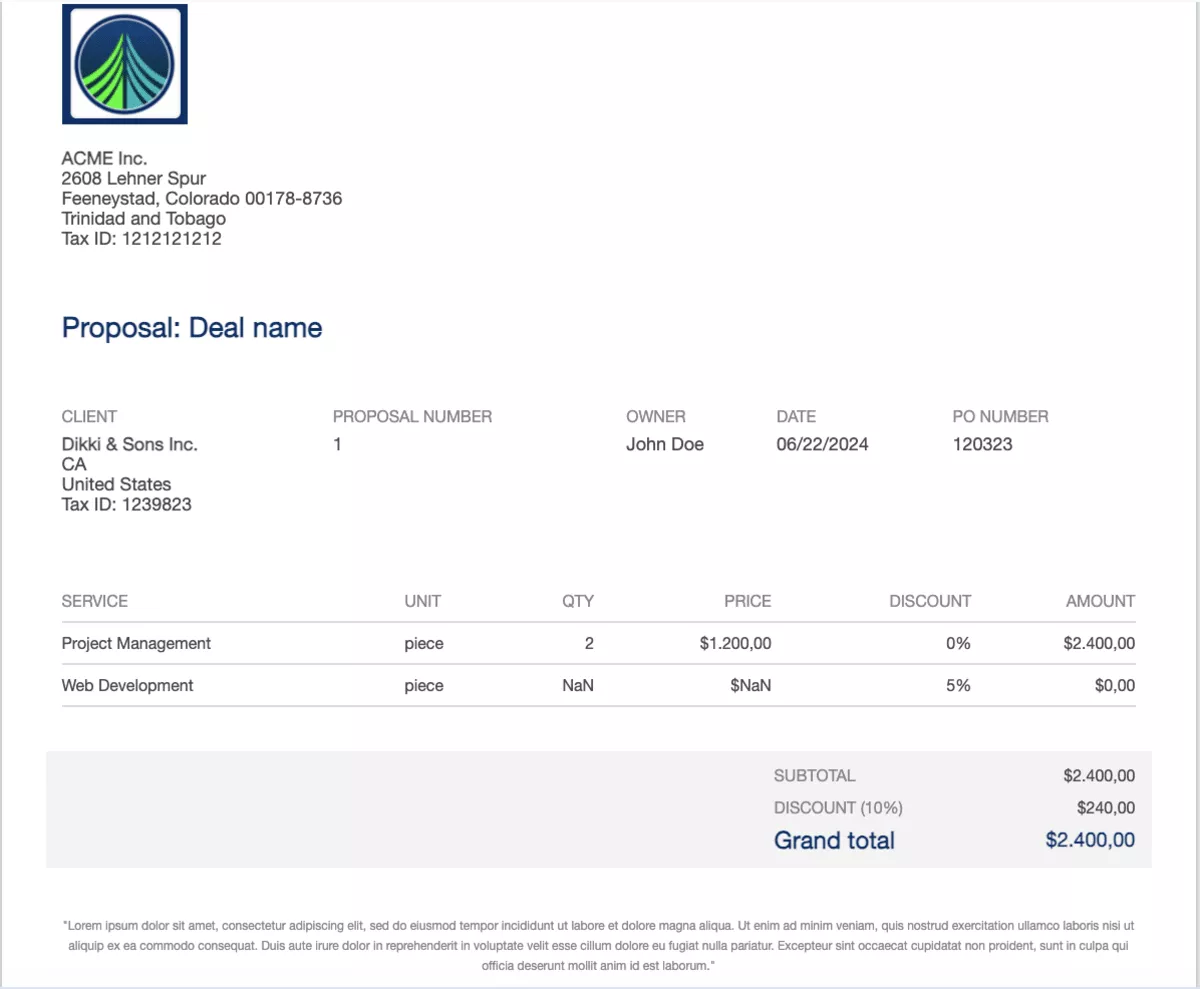Select PO number value '120323'
This screenshot has height=989, width=1200.
pyautogui.click(x=983, y=444)
